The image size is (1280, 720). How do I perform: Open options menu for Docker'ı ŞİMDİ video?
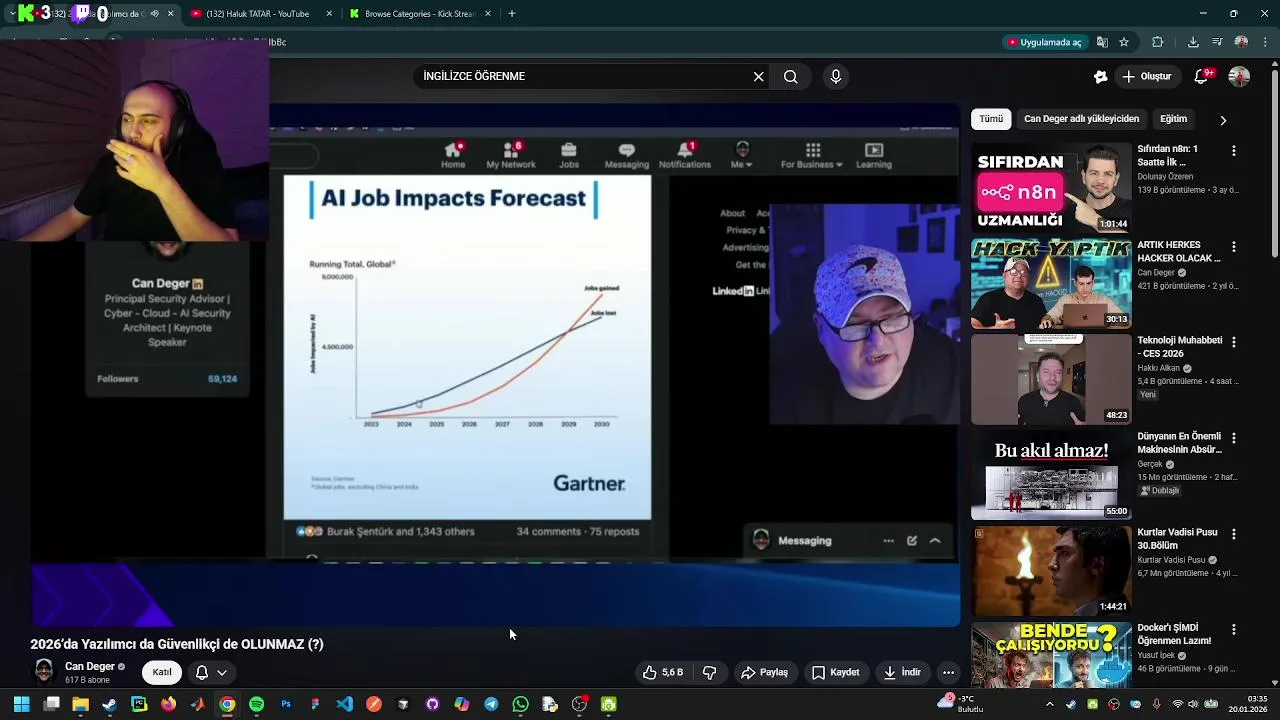(1234, 630)
